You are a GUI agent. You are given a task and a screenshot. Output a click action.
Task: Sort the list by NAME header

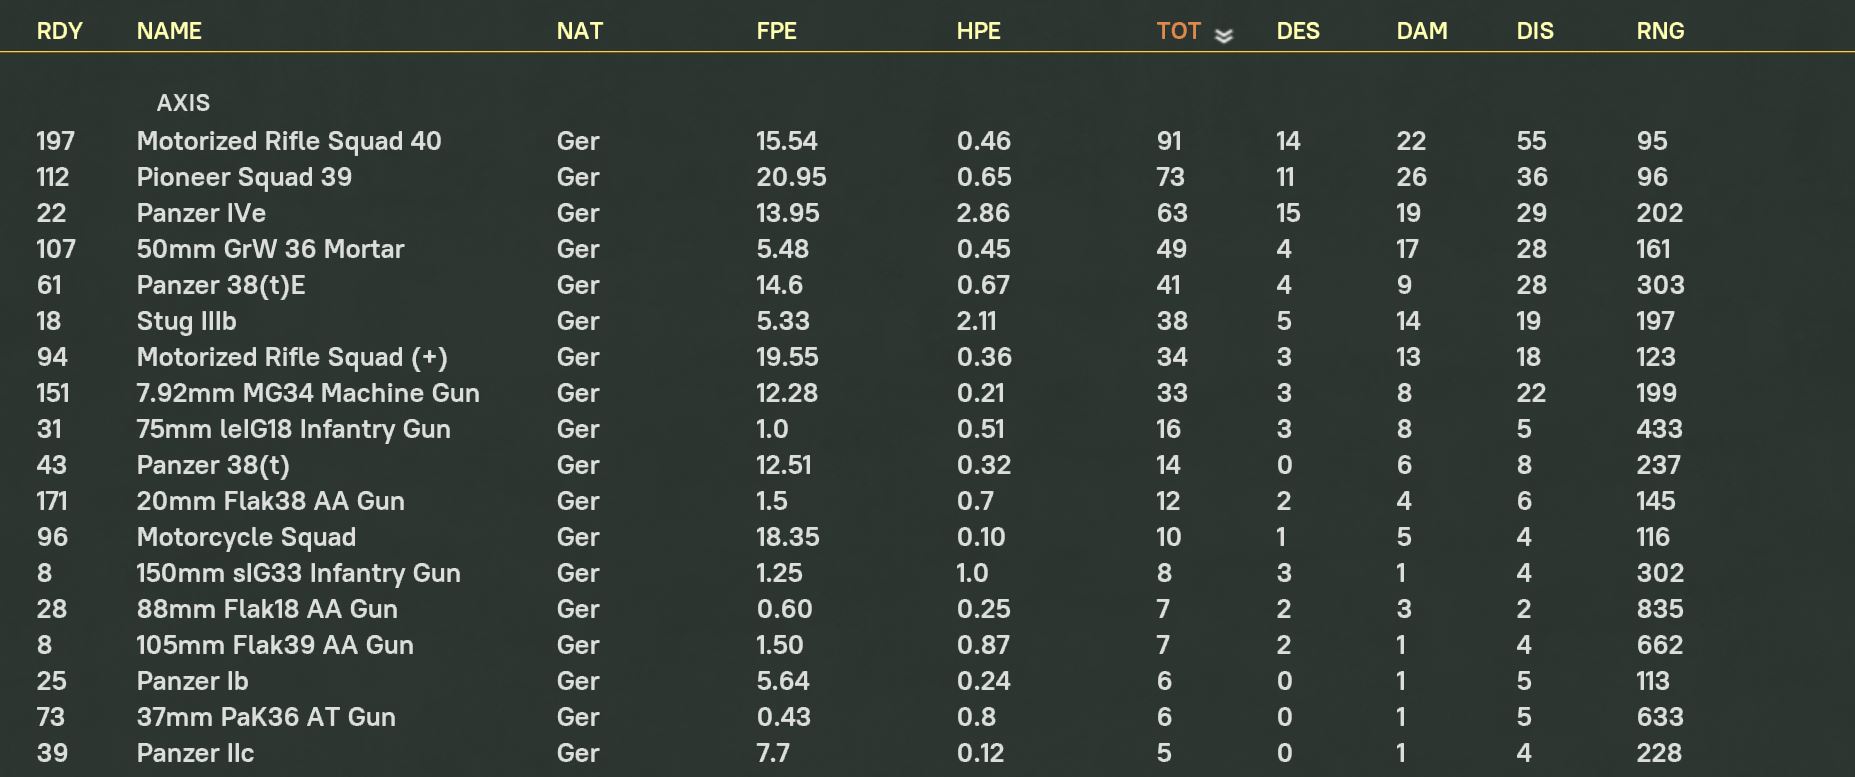pyautogui.click(x=169, y=31)
